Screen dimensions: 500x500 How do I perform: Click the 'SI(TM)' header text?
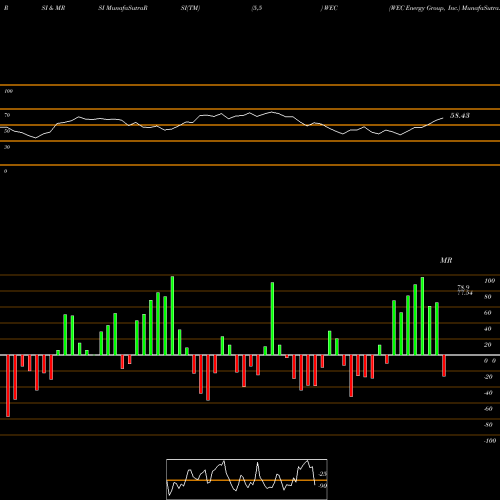click(190, 8)
